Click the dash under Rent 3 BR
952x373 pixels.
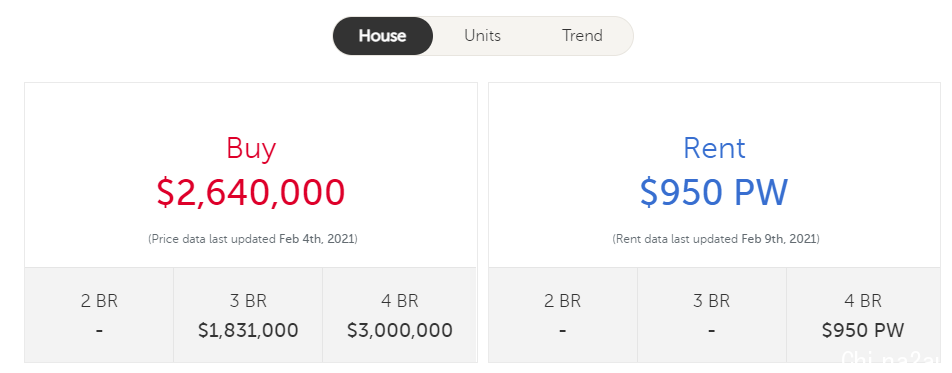click(712, 331)
